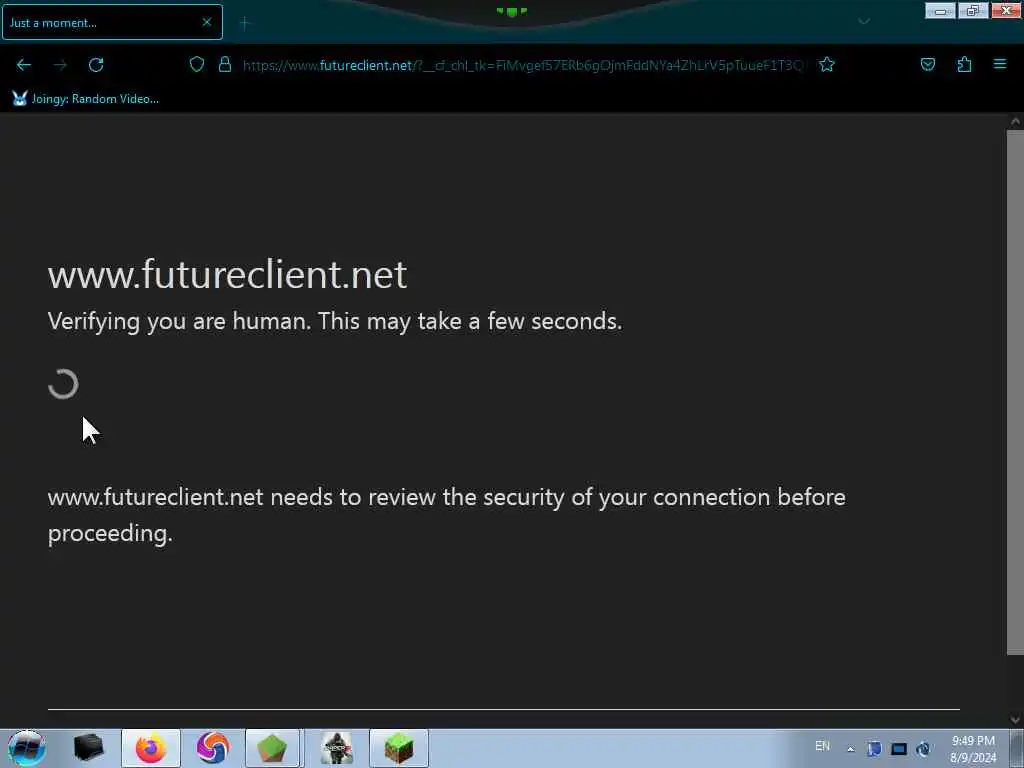Minimize the browser window
Image resolution: width=1024 pixels, height=768 pixels.
click(x=940, y=10)
